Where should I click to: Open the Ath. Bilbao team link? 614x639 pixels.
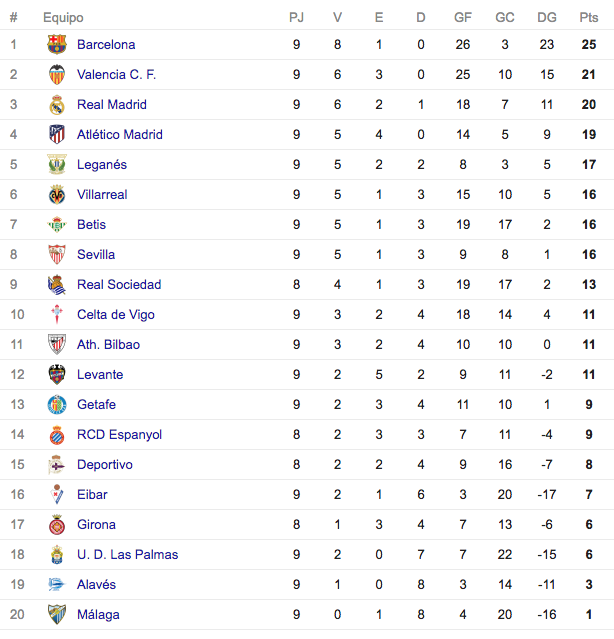pos(108,344)
